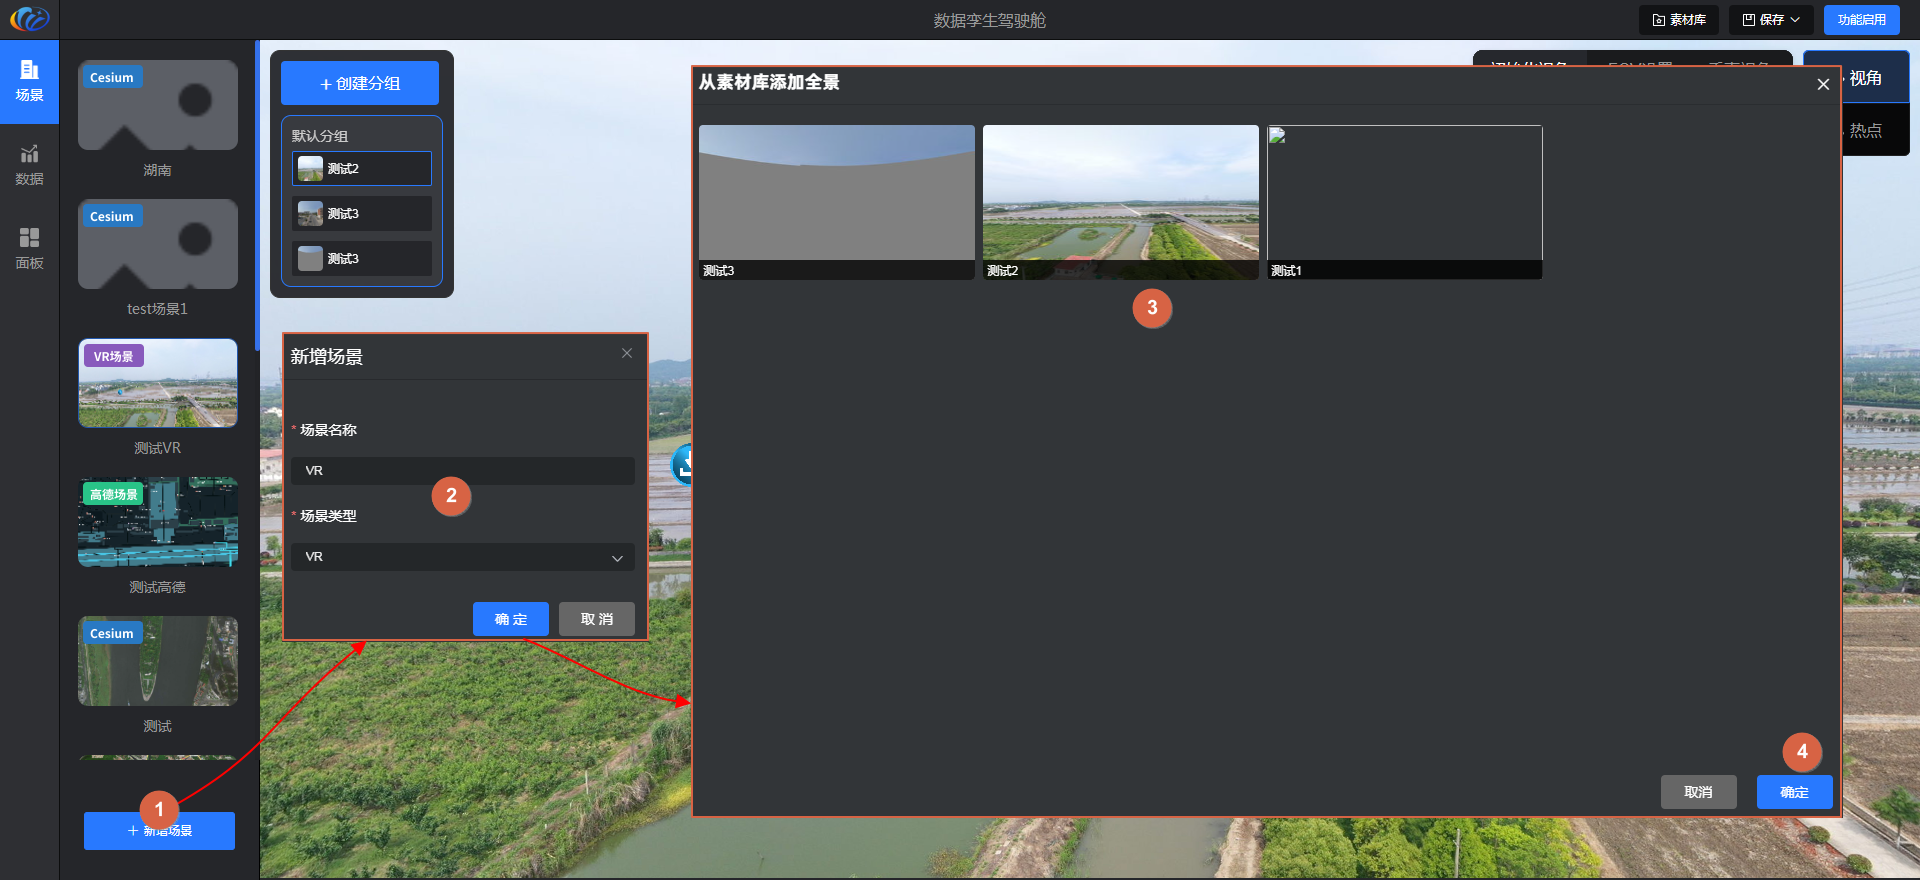
Task: Select the 热点 tab
Action: coord(1865,130)
